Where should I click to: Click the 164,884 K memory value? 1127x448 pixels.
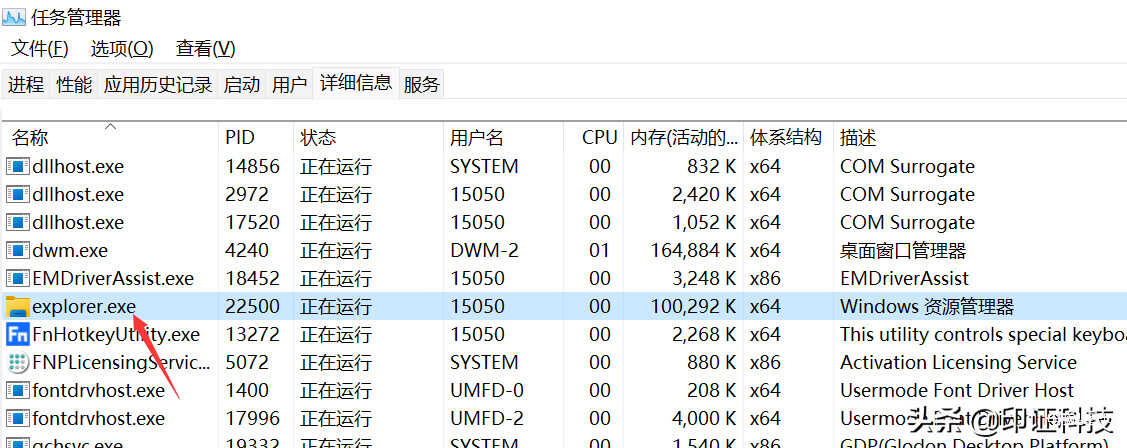693,251
